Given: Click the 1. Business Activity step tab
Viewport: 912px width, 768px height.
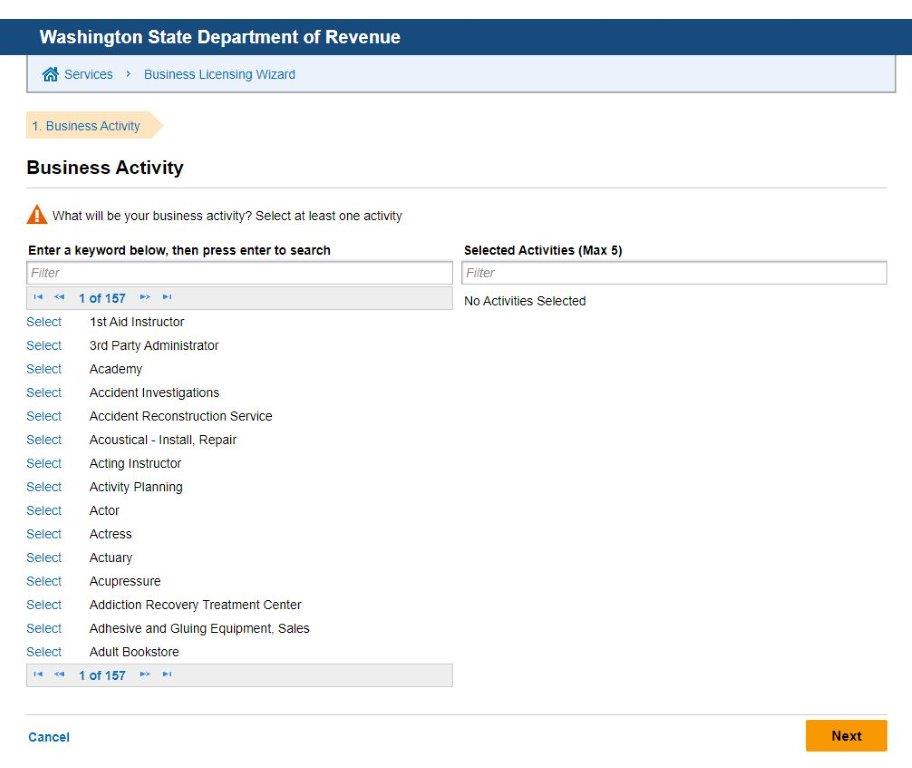Looking at the screenshot, I should (x=93, y=126).
